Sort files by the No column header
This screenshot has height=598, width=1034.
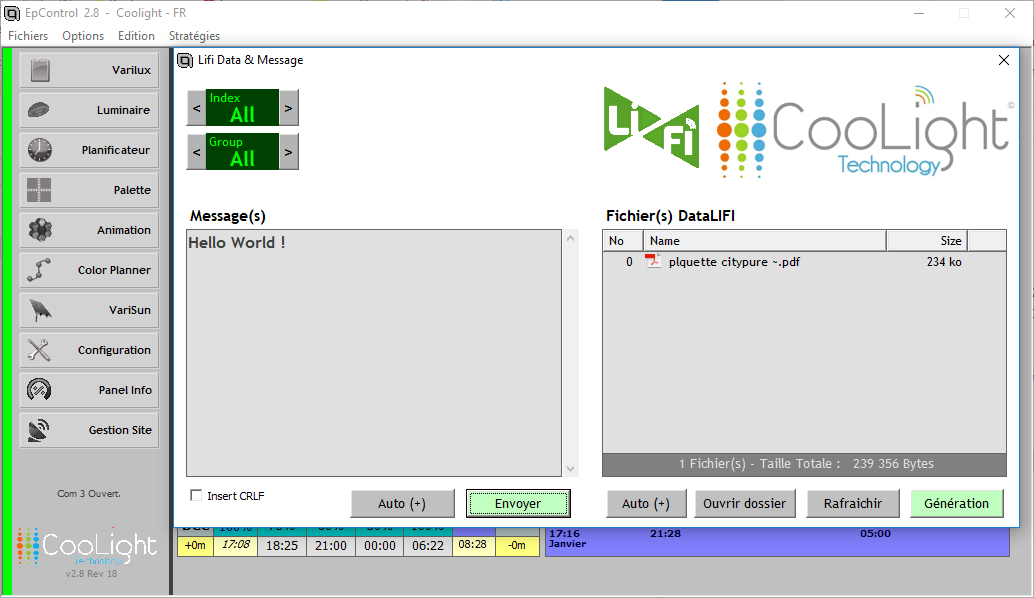623,241
